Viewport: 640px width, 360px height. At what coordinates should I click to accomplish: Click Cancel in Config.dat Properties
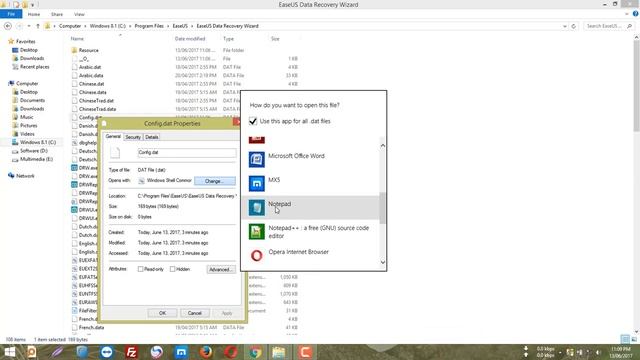195,313
